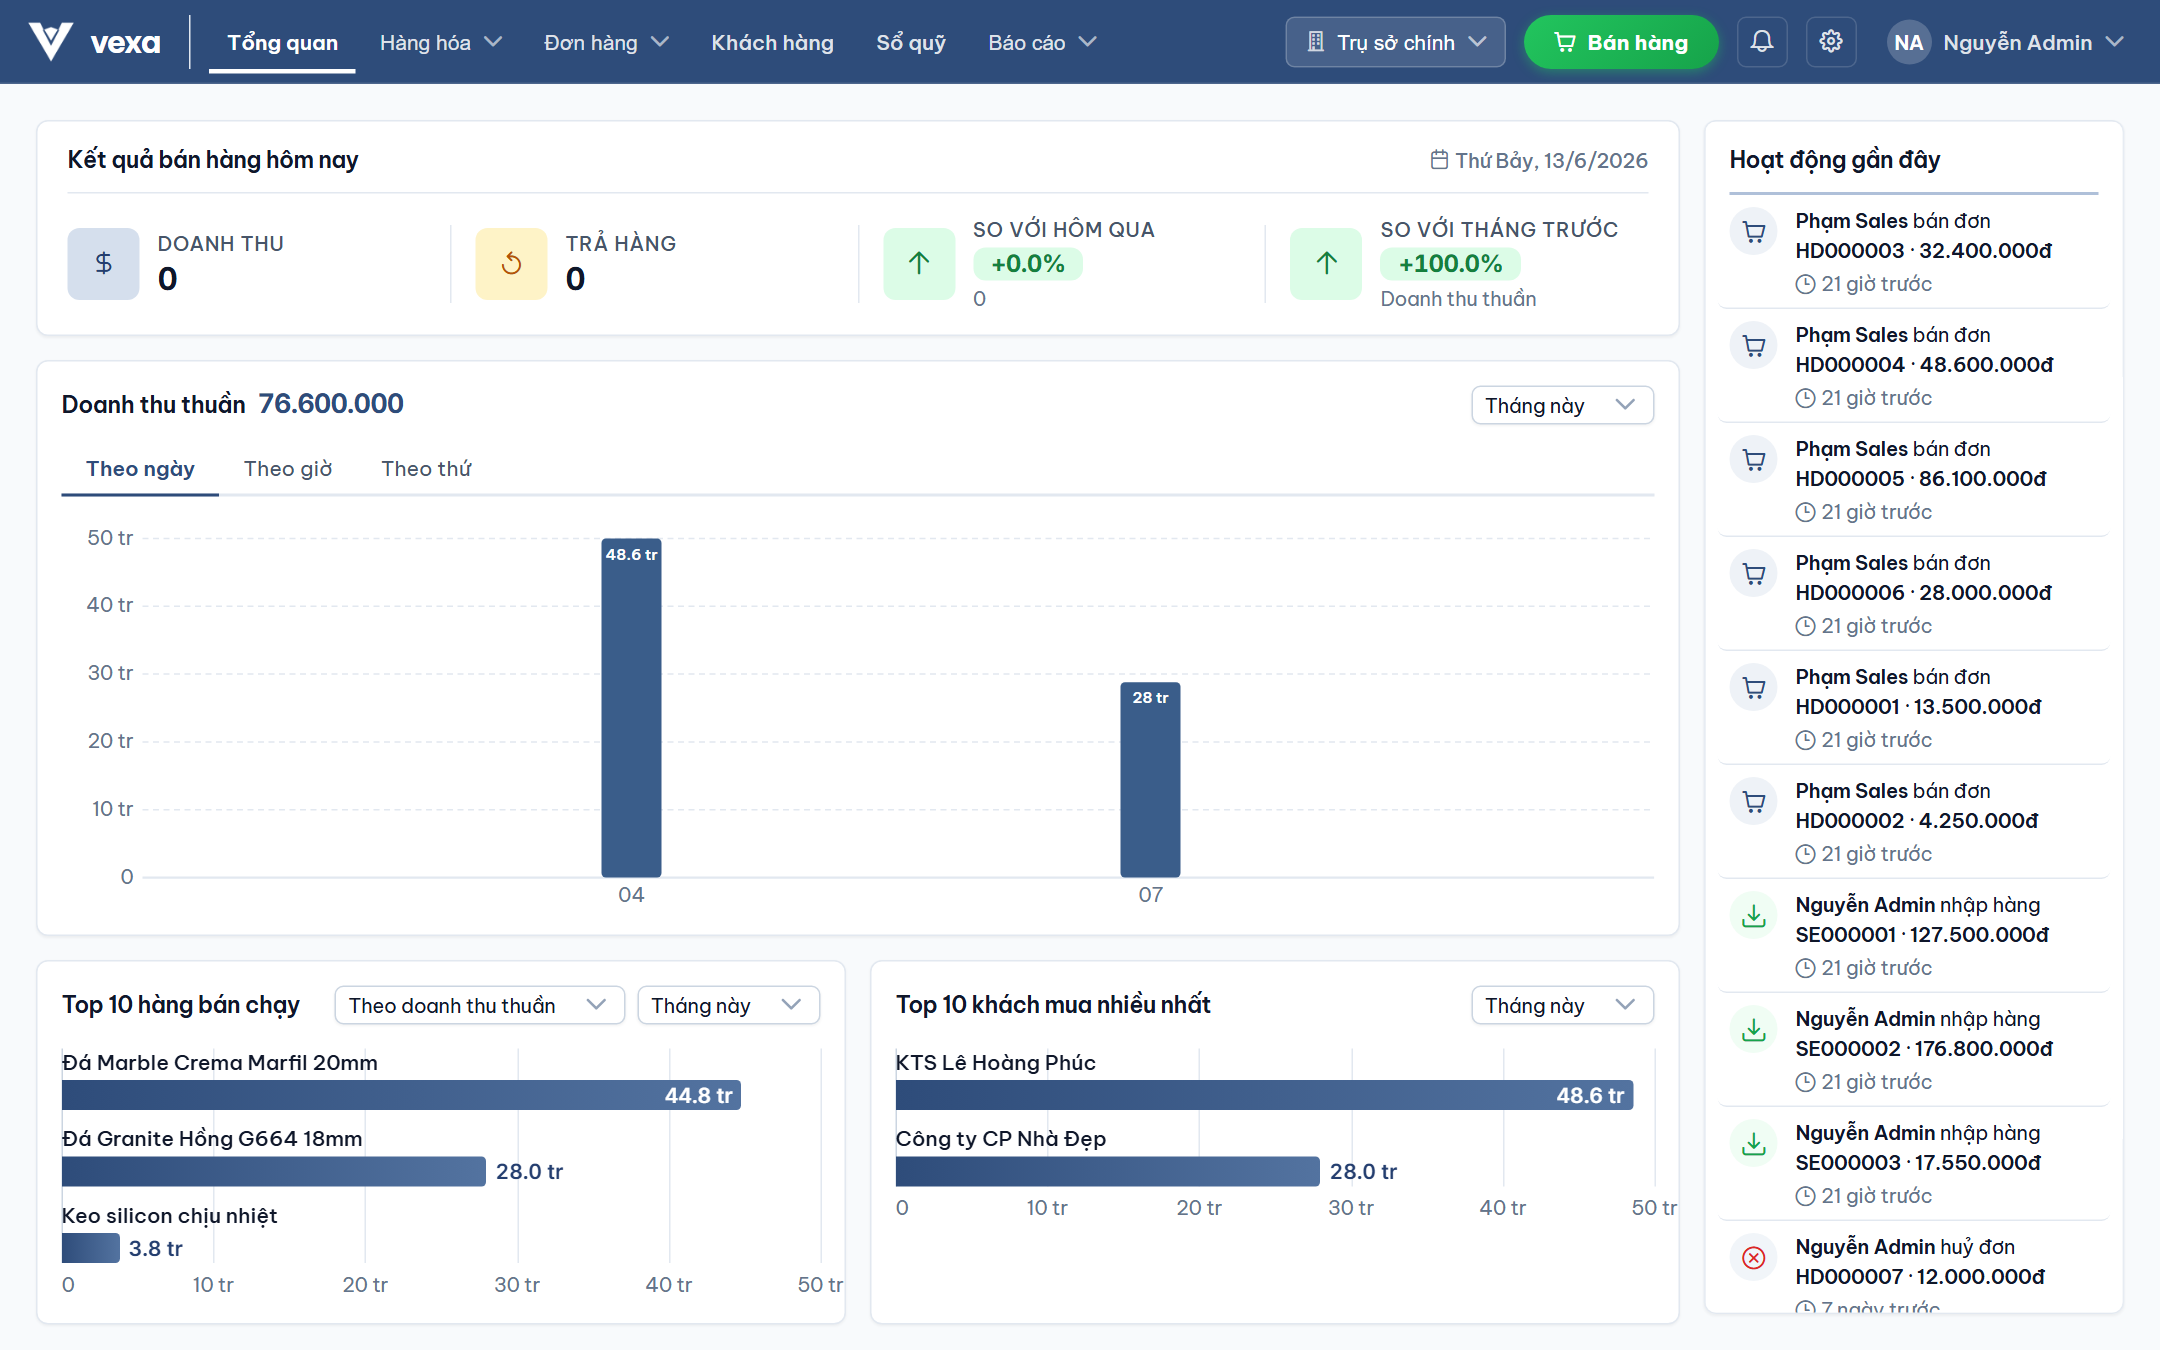This screenshot has height=1350, width=2160.
Task: Switch to the Theo thứ tab
Action: tap(426, 469)
